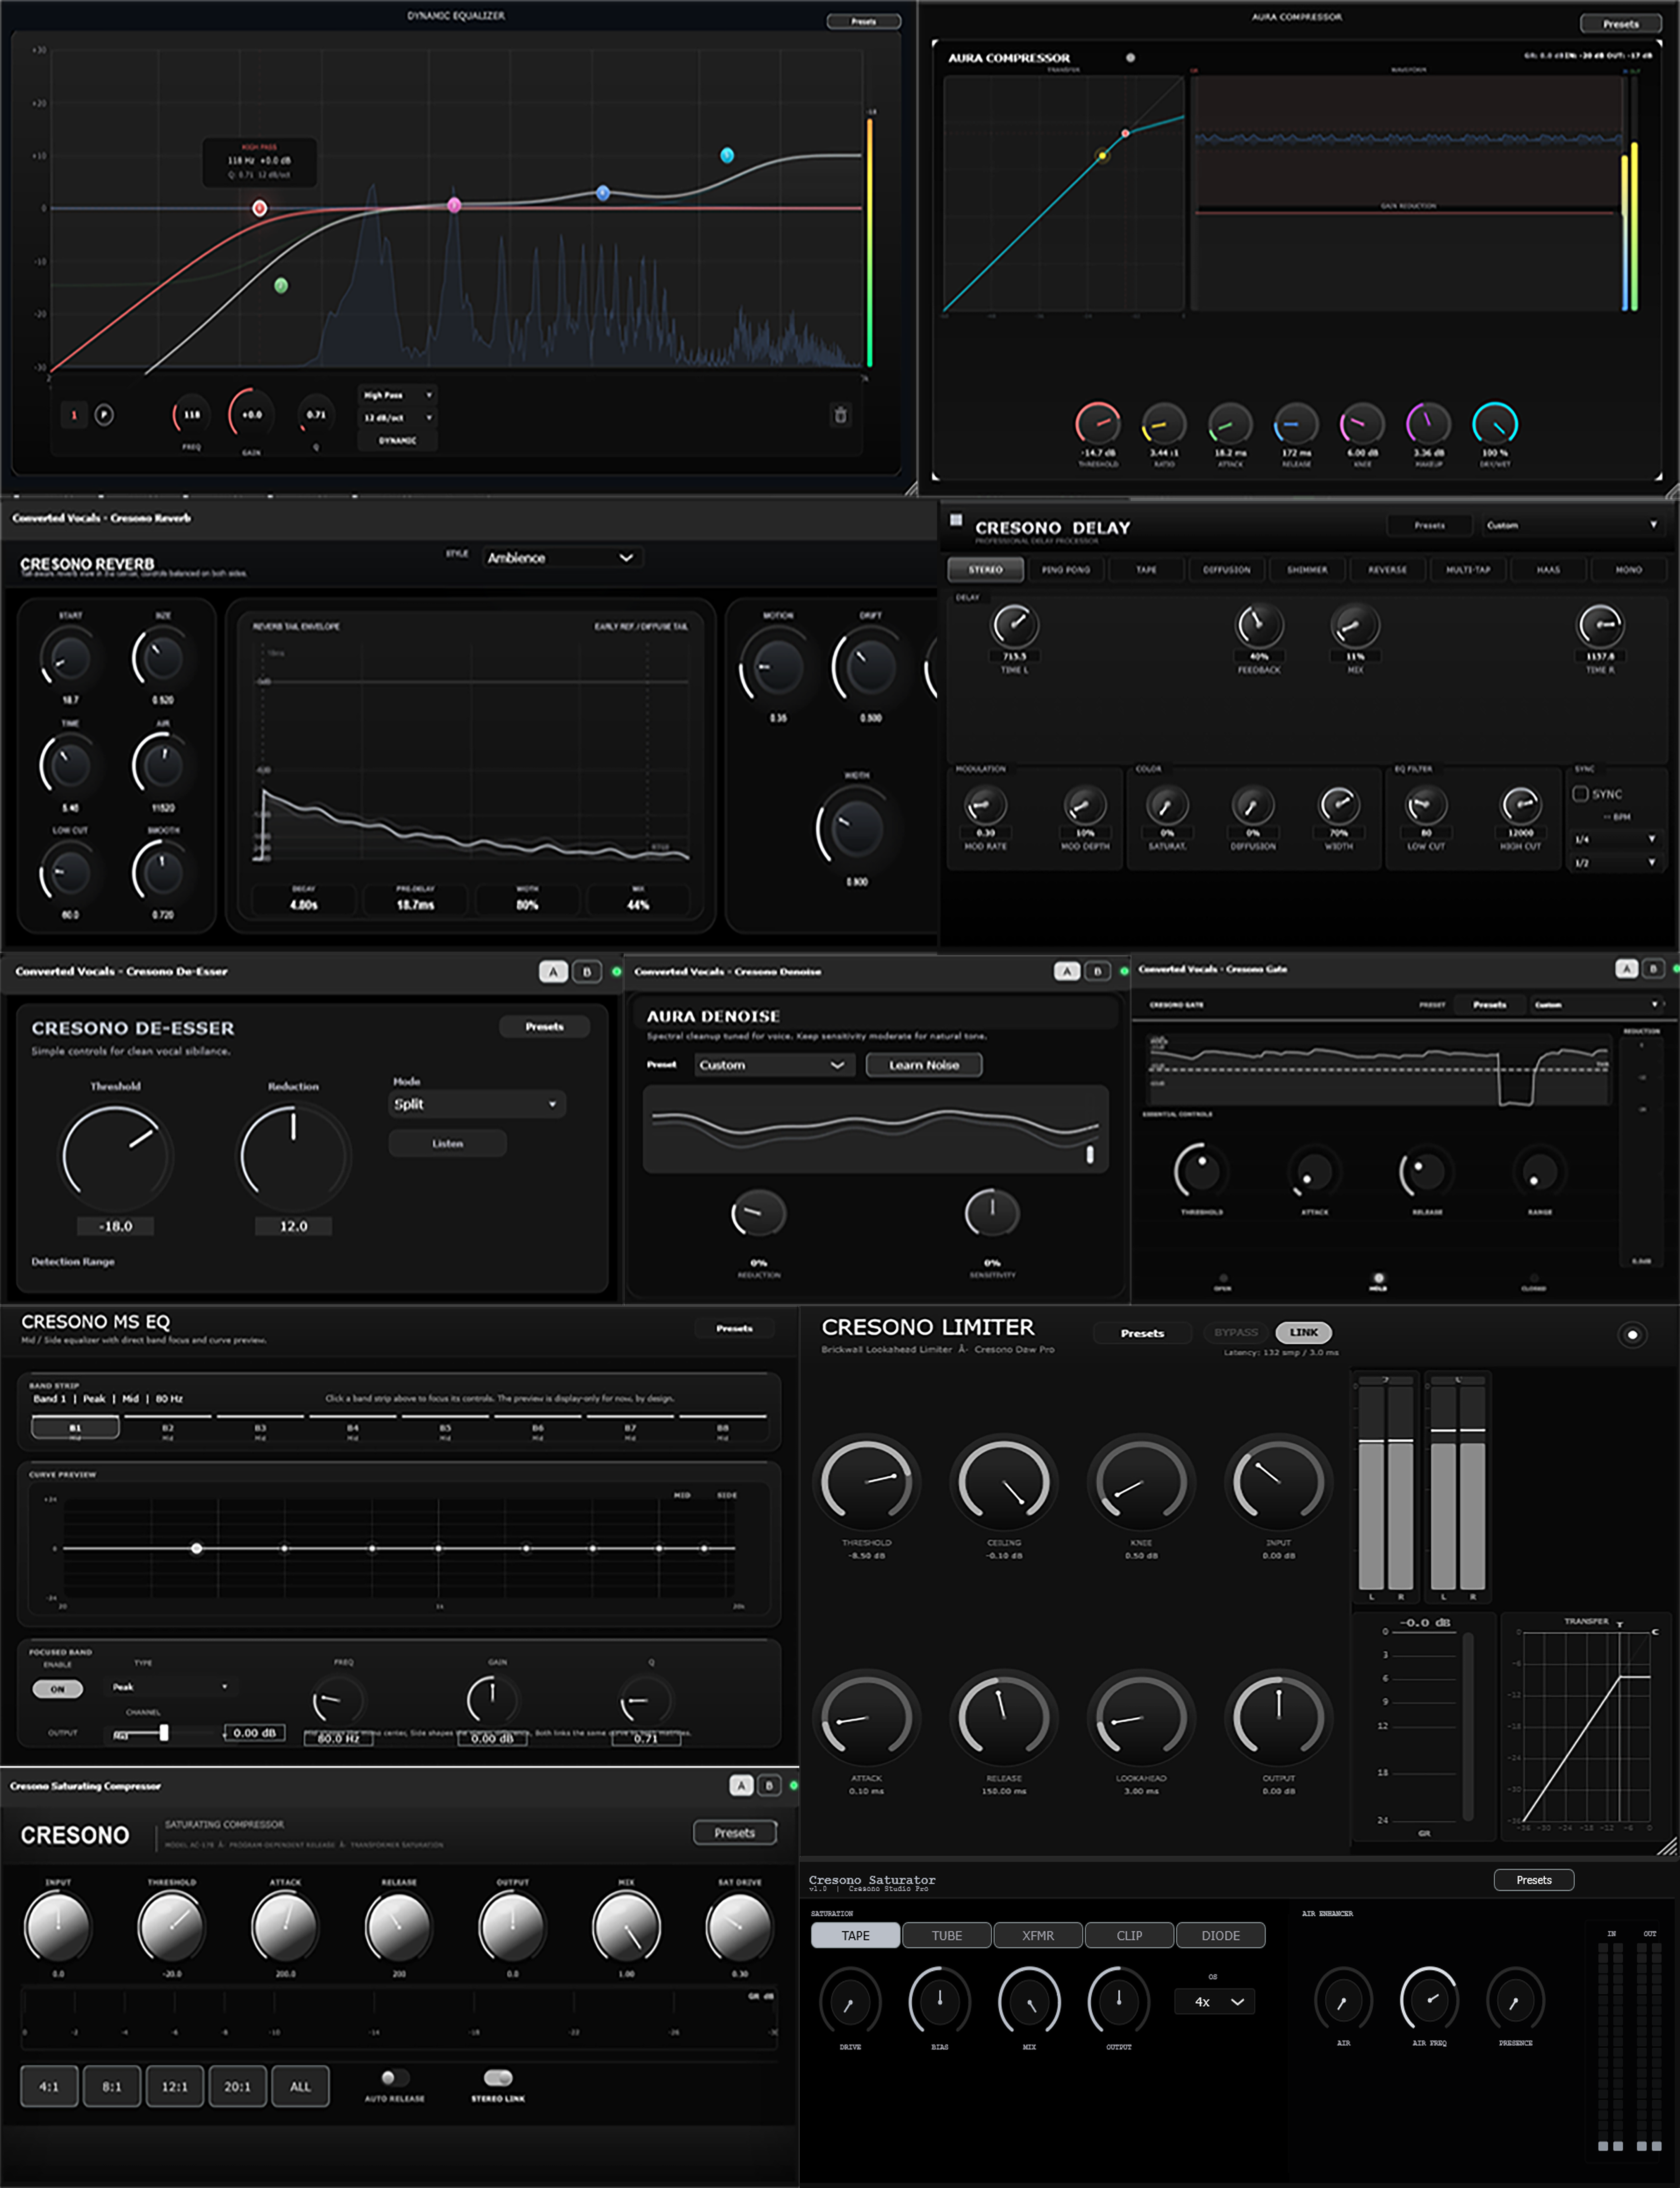Click the Feedback knob in Cresono Delay
Viewport: 1680px width, 2188px height.
(1259, 626)
